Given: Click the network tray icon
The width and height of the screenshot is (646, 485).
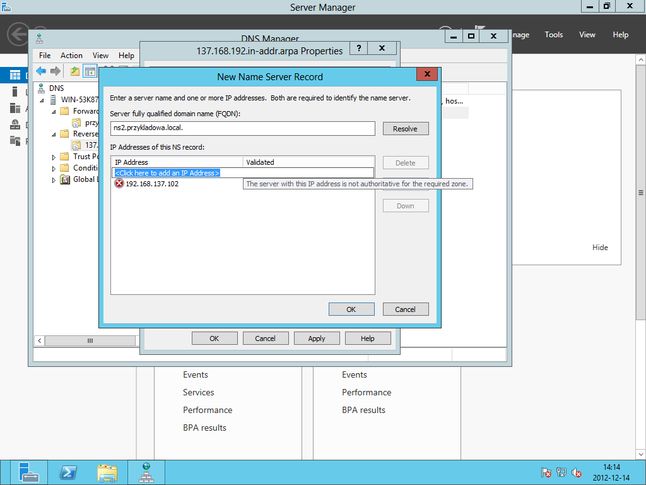Looking at the screenshot, I should pyautogui.click(x=562, y=472).
